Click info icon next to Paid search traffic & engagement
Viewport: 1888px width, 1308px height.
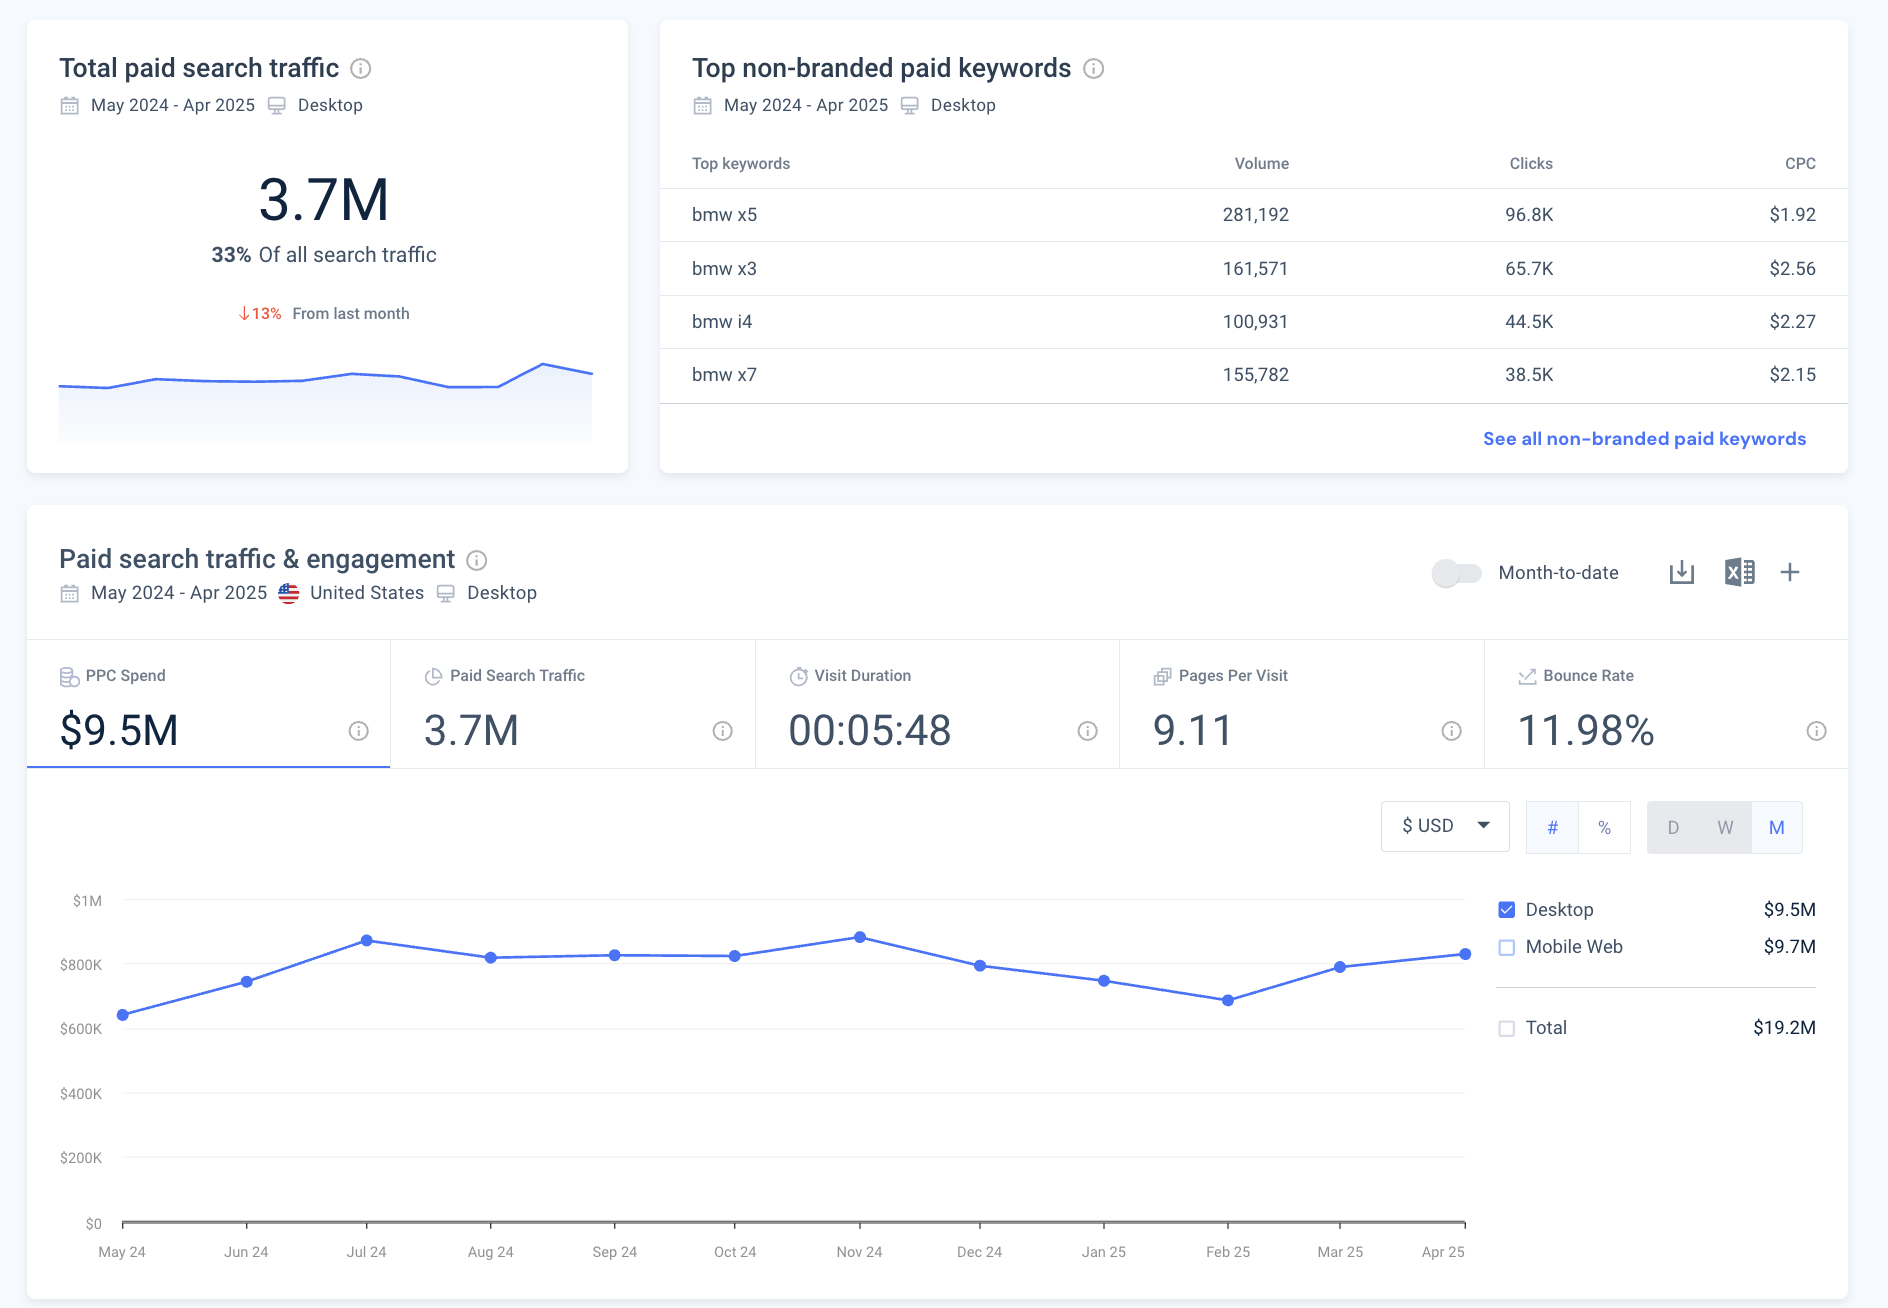pyautogui.click(x=477, y=560)
